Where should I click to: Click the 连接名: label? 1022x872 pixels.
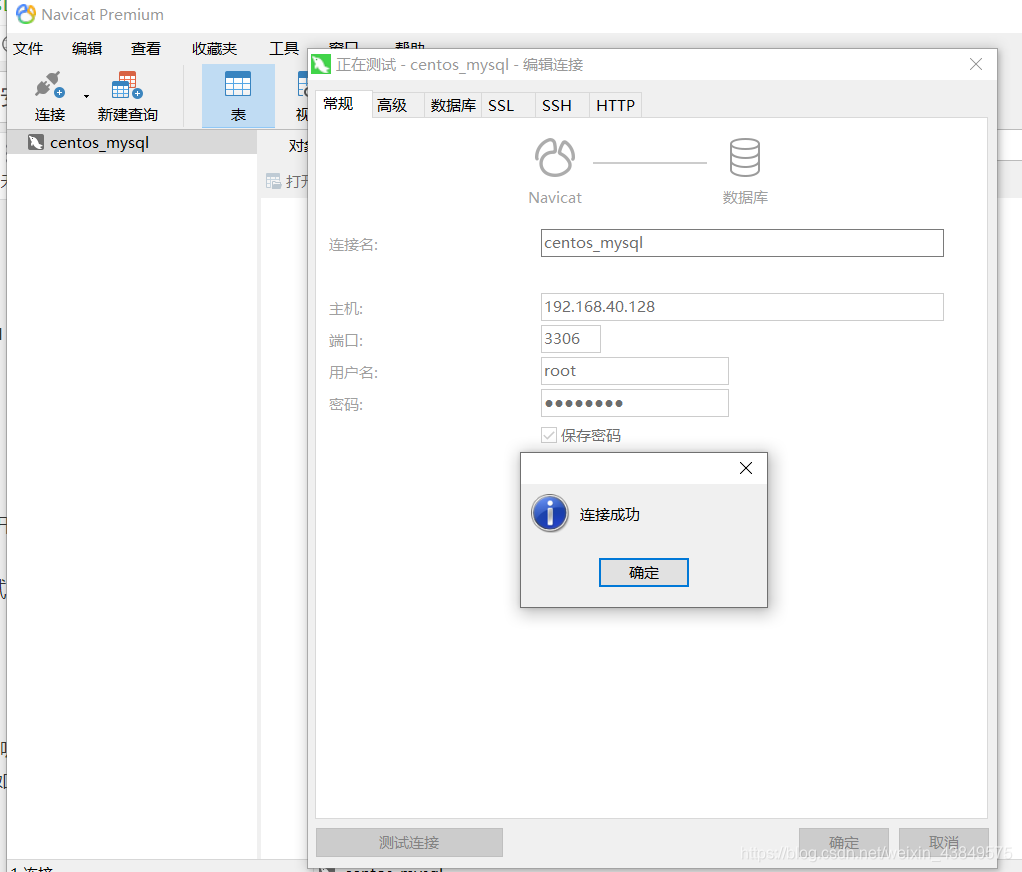point(353,244)
